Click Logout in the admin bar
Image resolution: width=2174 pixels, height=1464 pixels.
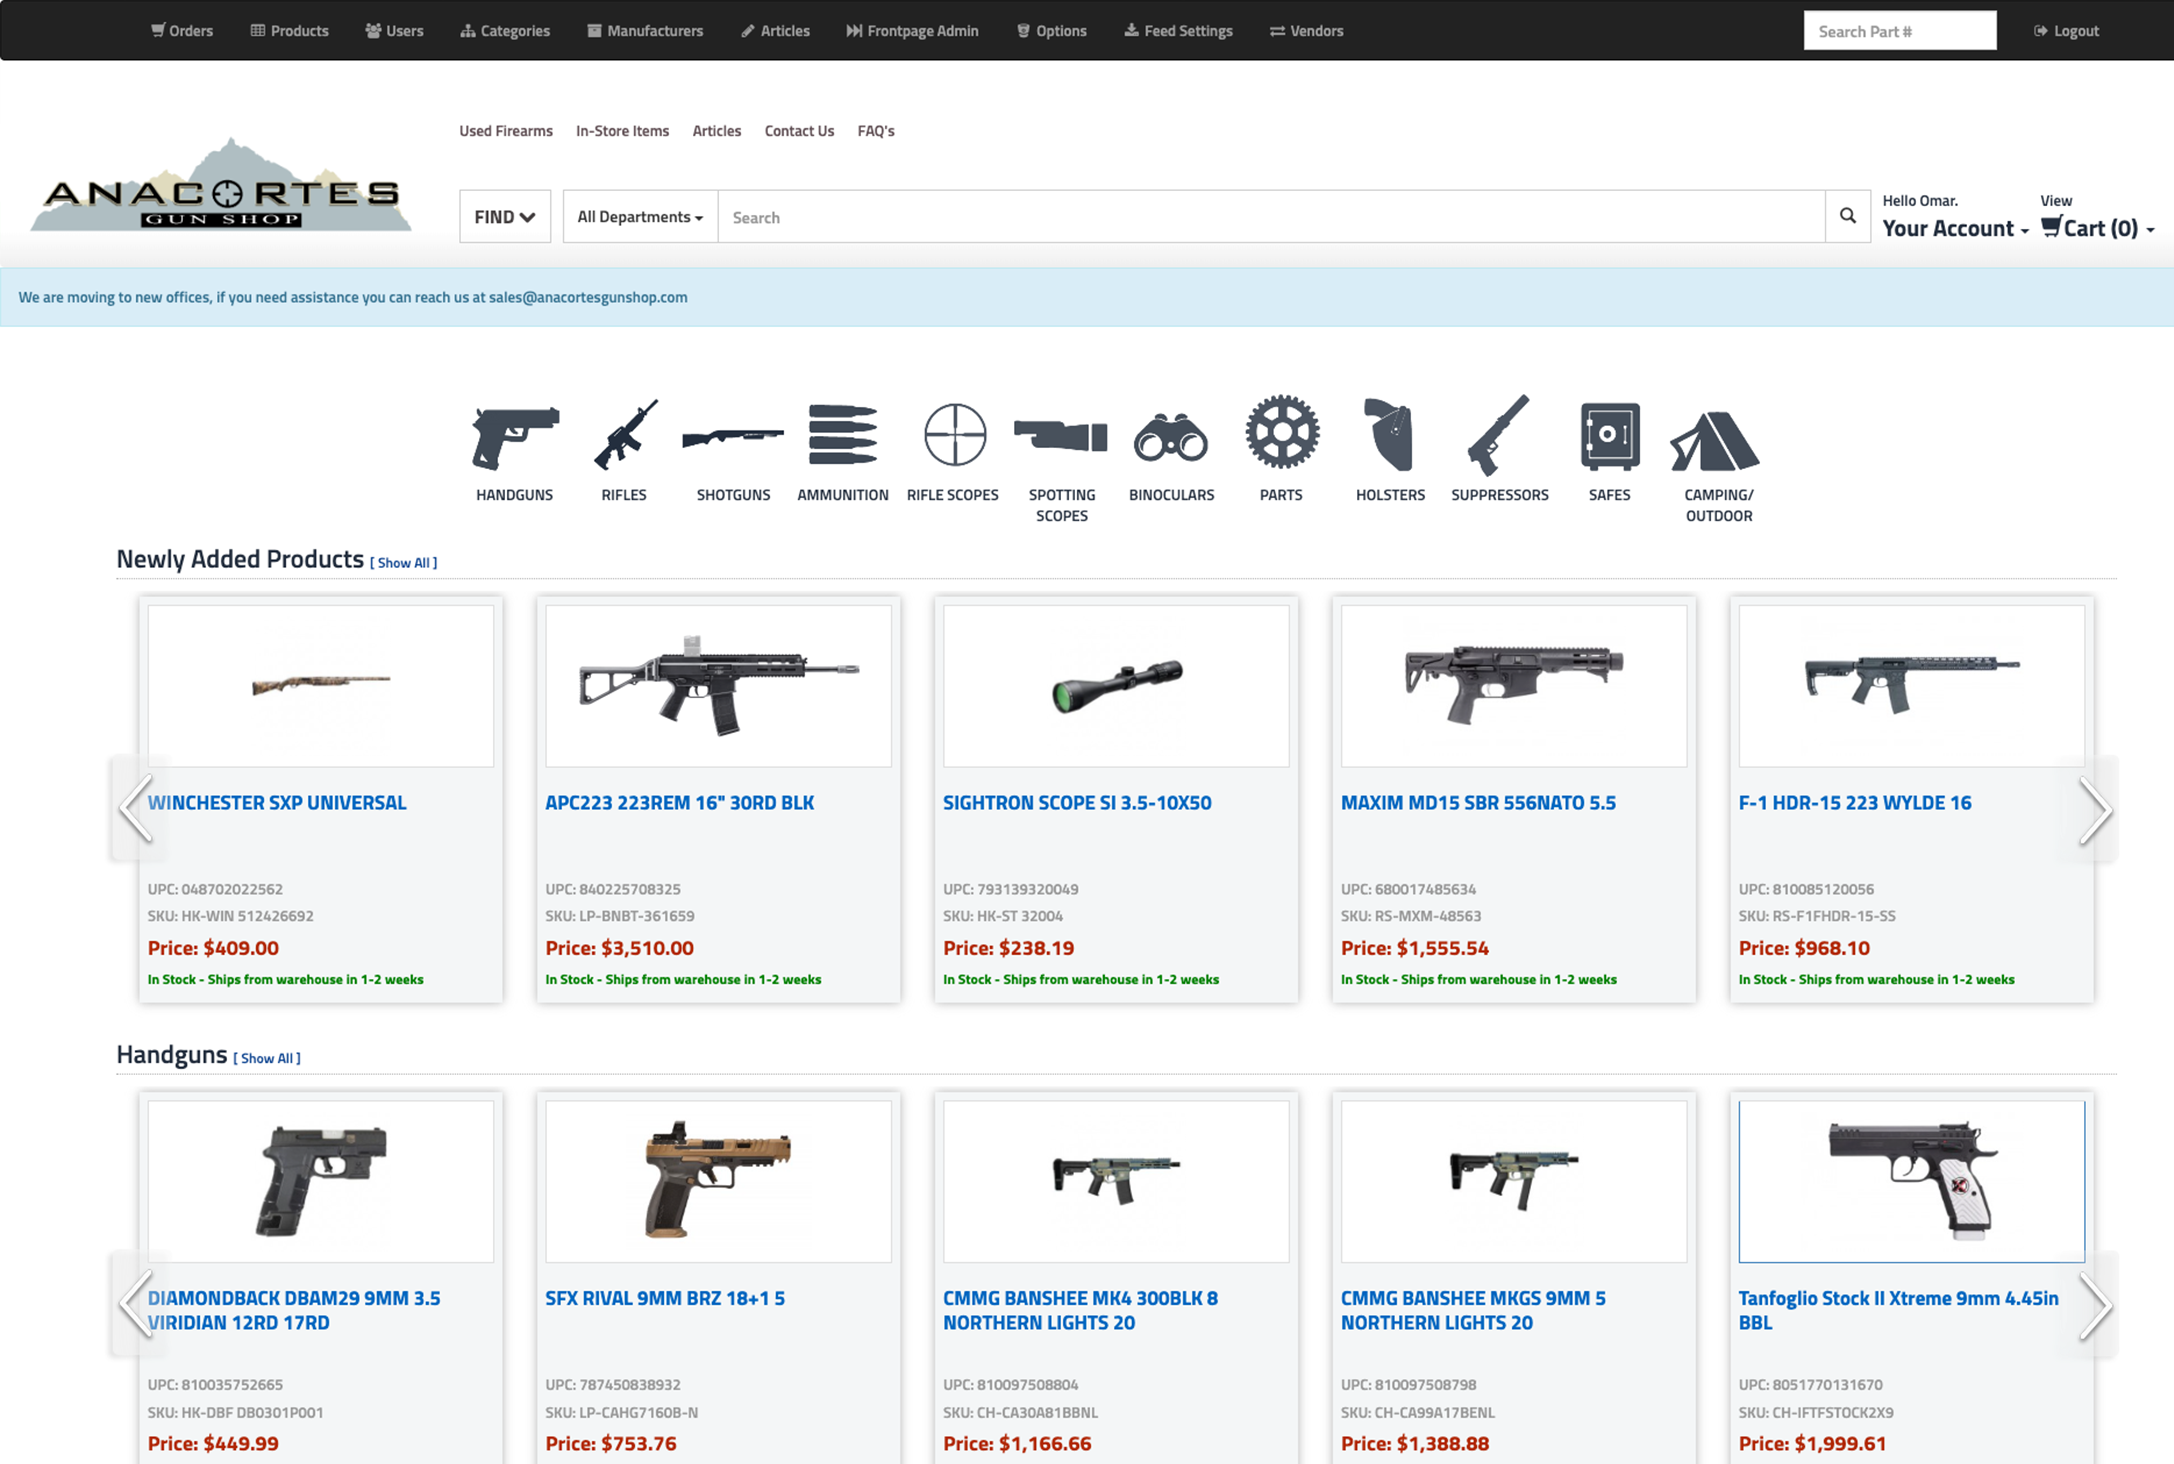click(2066, 31)
